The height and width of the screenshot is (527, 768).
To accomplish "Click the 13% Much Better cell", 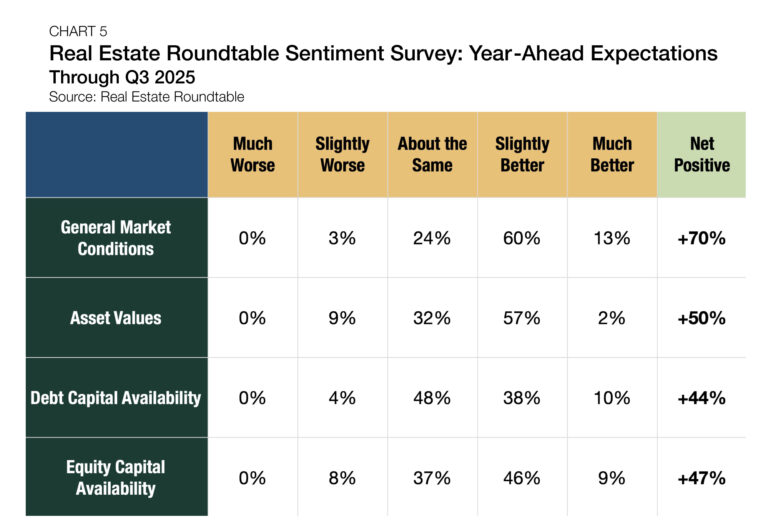I will click(x=612, y=238).
